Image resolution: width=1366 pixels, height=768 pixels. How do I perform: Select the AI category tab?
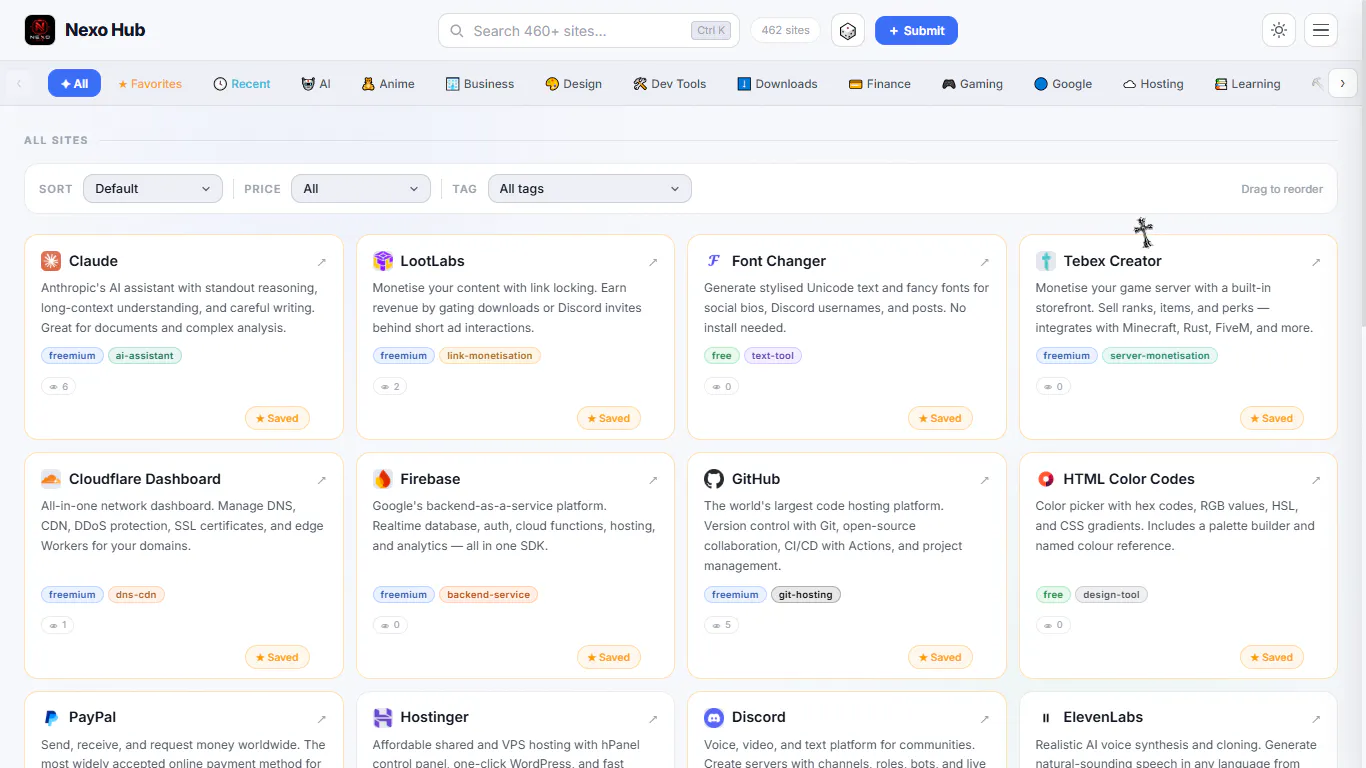point(316,84)
